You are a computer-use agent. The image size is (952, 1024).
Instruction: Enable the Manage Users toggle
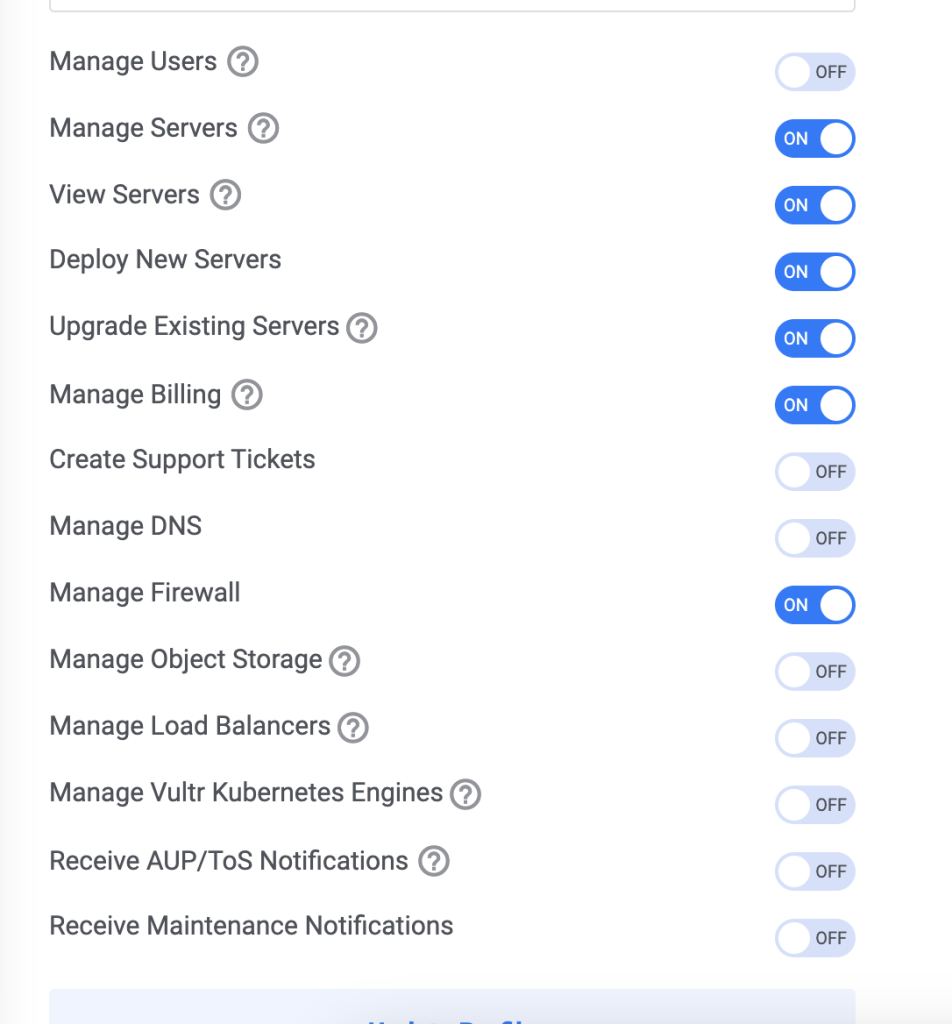[815, 72]
